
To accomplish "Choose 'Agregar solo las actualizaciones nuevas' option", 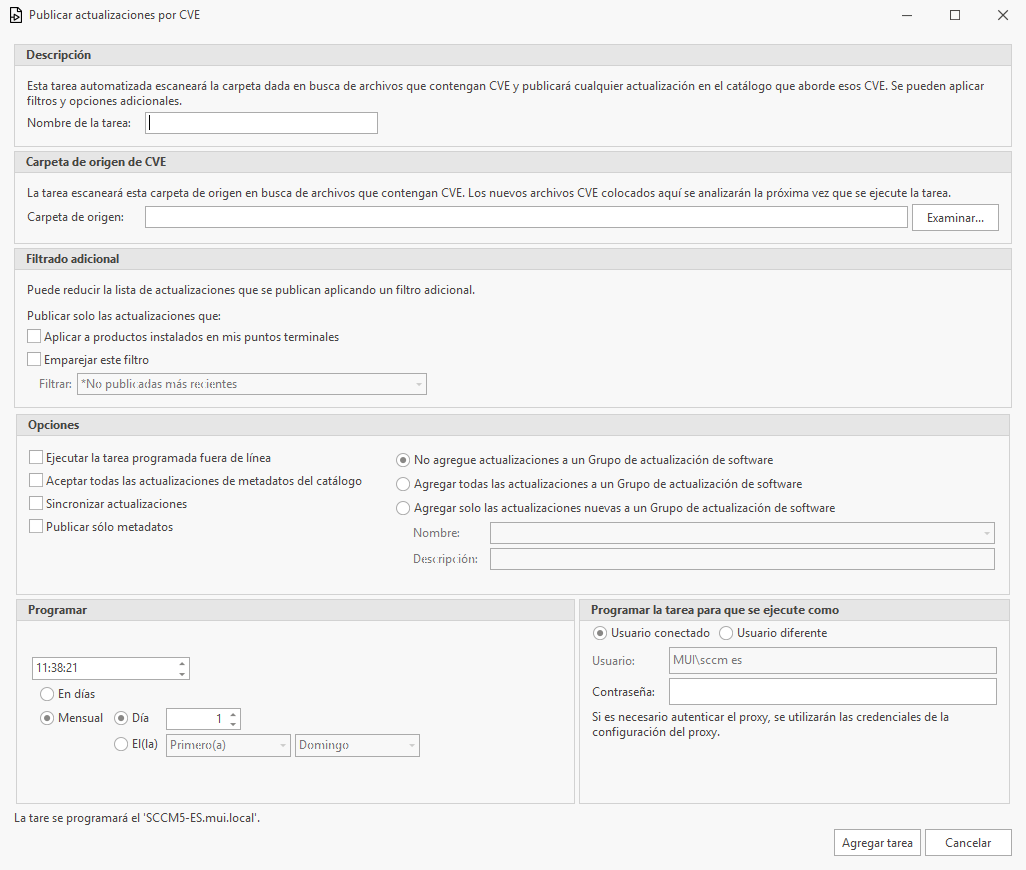I will [x=403, y=508].
